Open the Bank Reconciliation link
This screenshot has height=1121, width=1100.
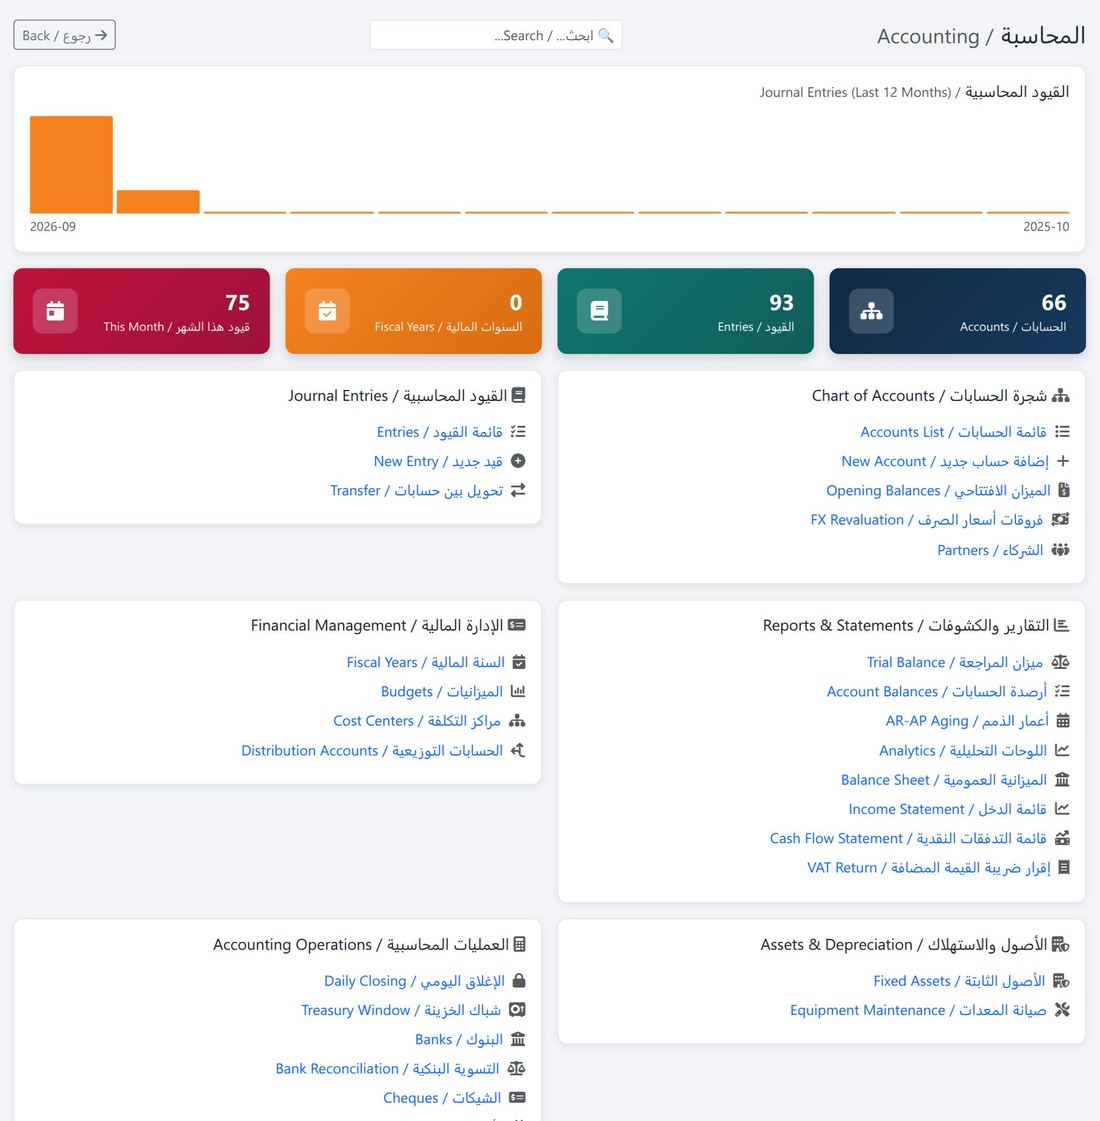pos(387,1068)
